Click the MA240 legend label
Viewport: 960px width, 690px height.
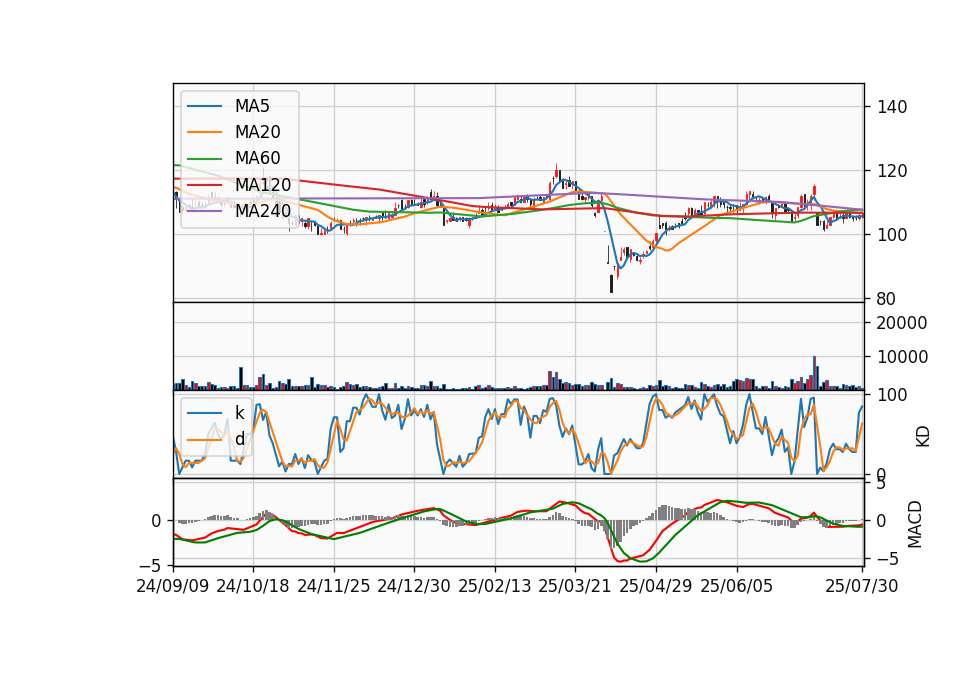point(263,211)
